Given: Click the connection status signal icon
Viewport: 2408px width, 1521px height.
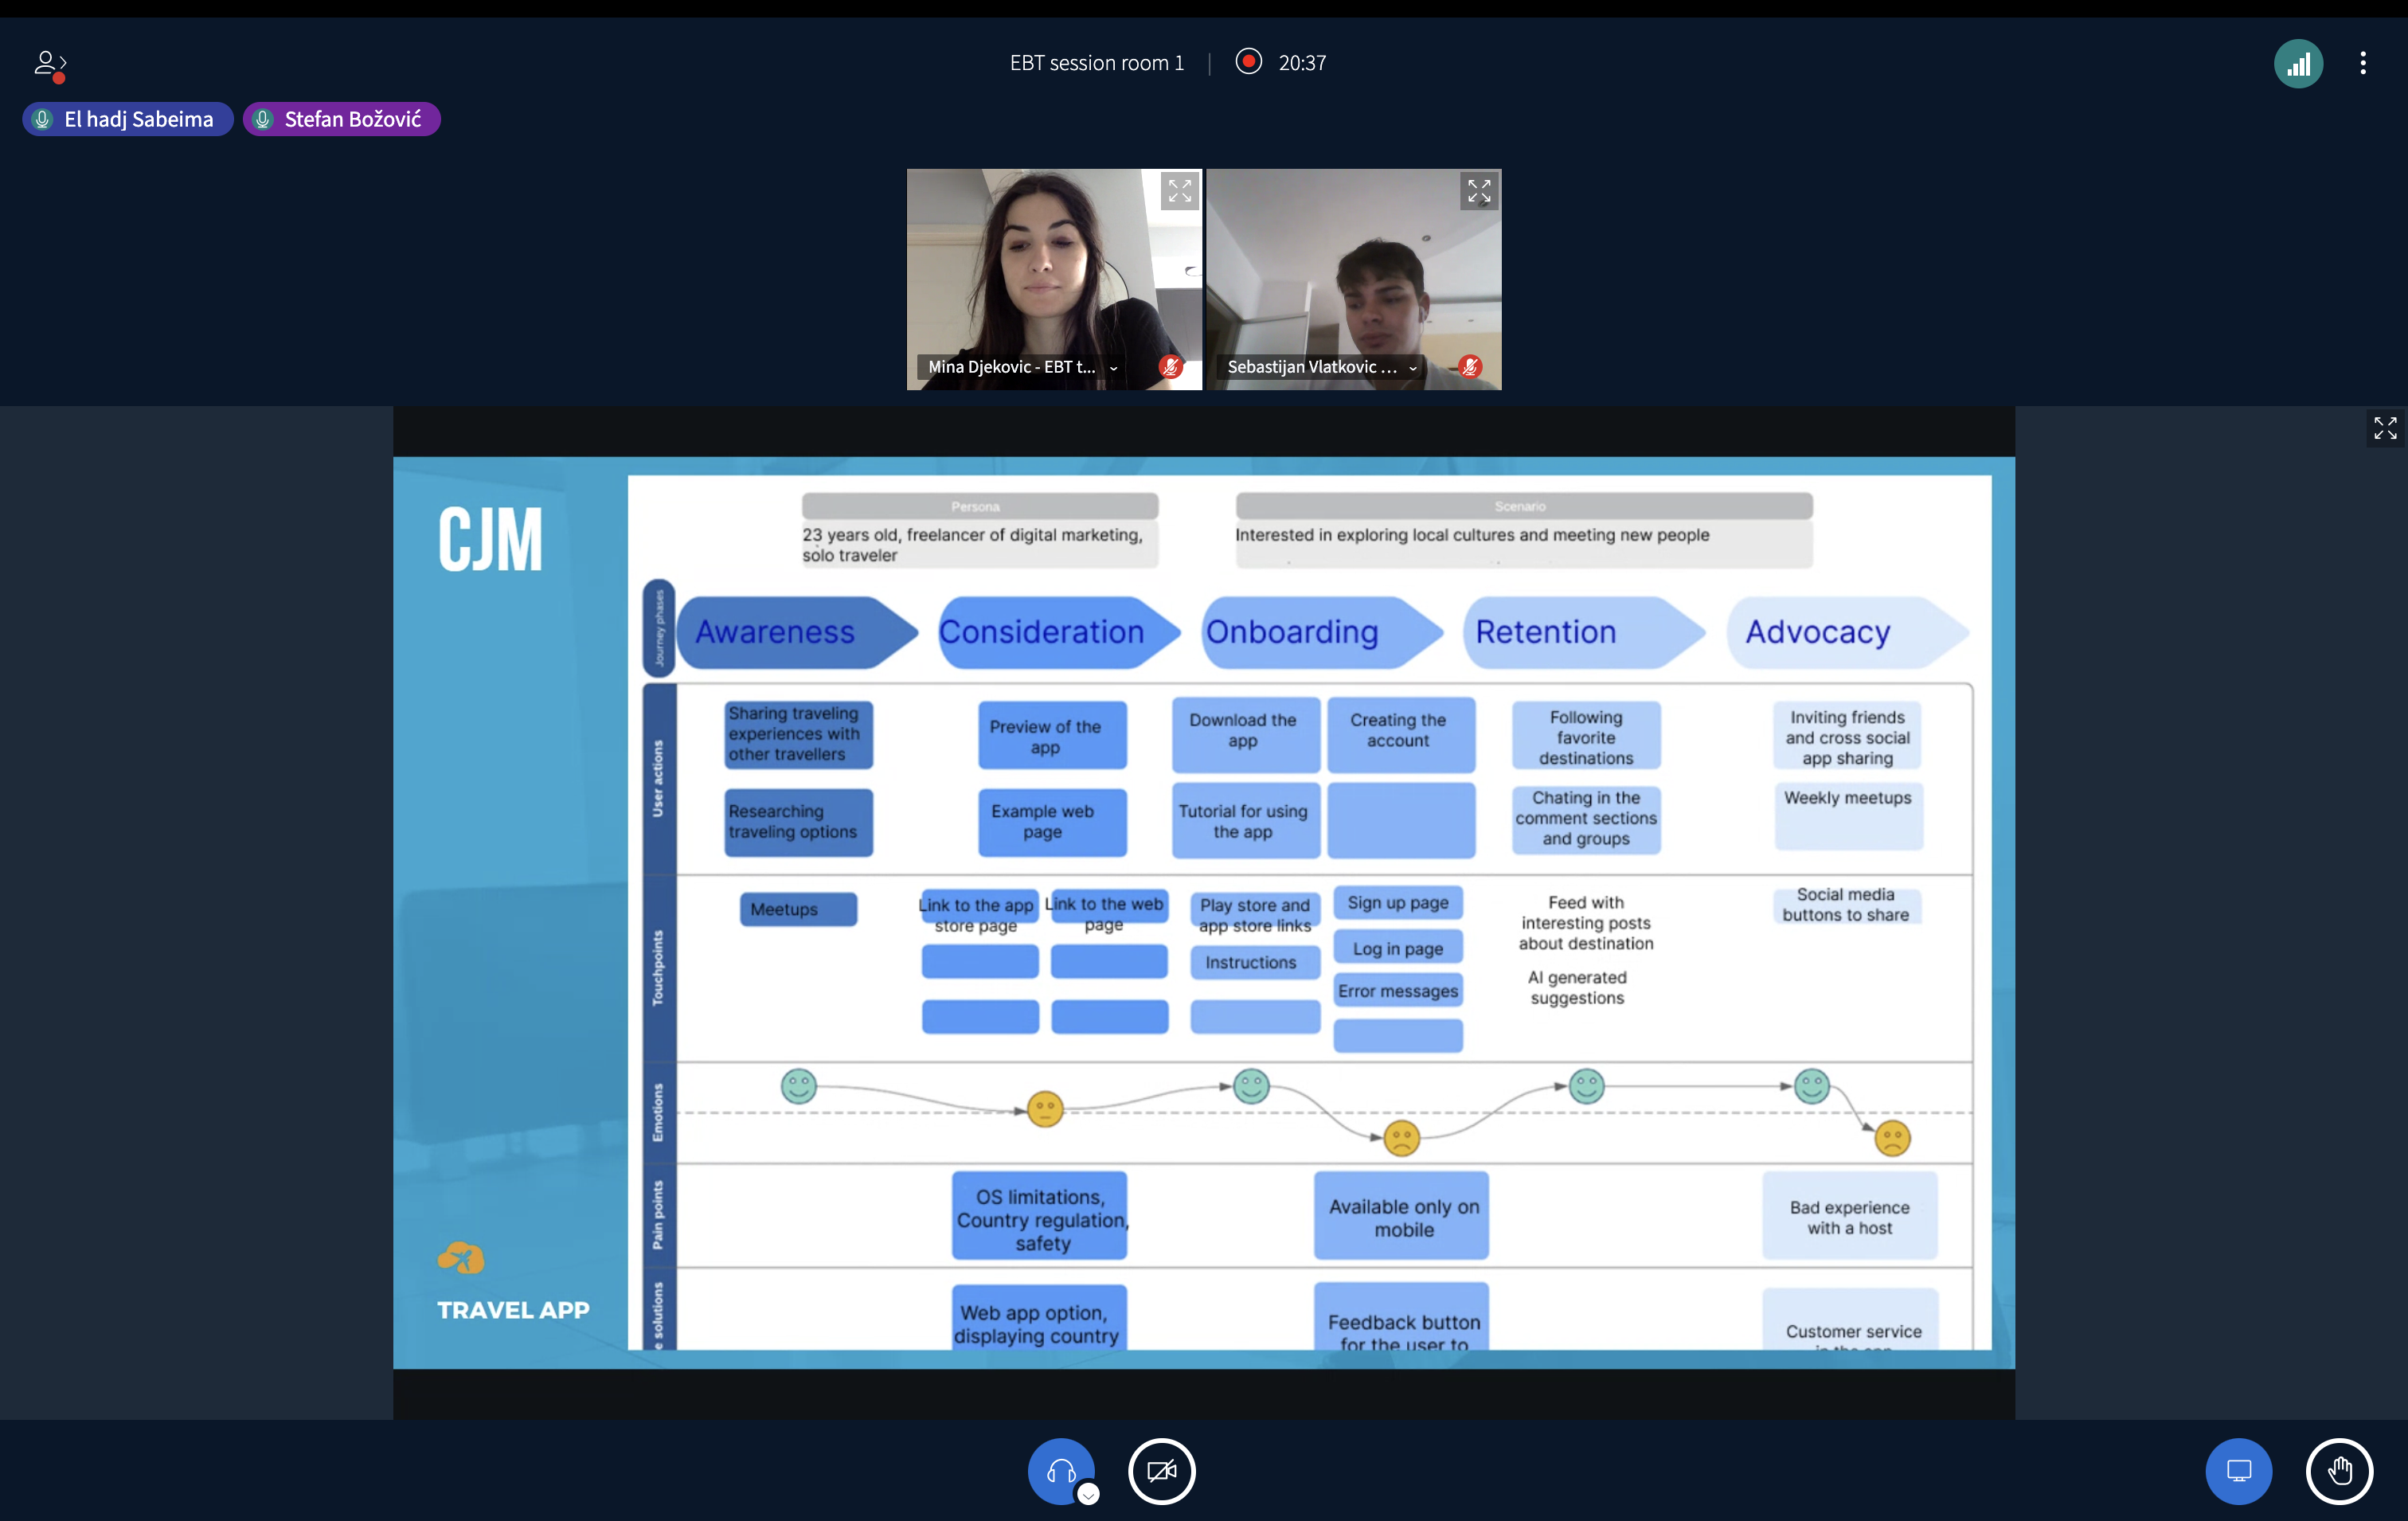Looking at the screenshot, I should pyautogui.click(x=2298, y=64).
